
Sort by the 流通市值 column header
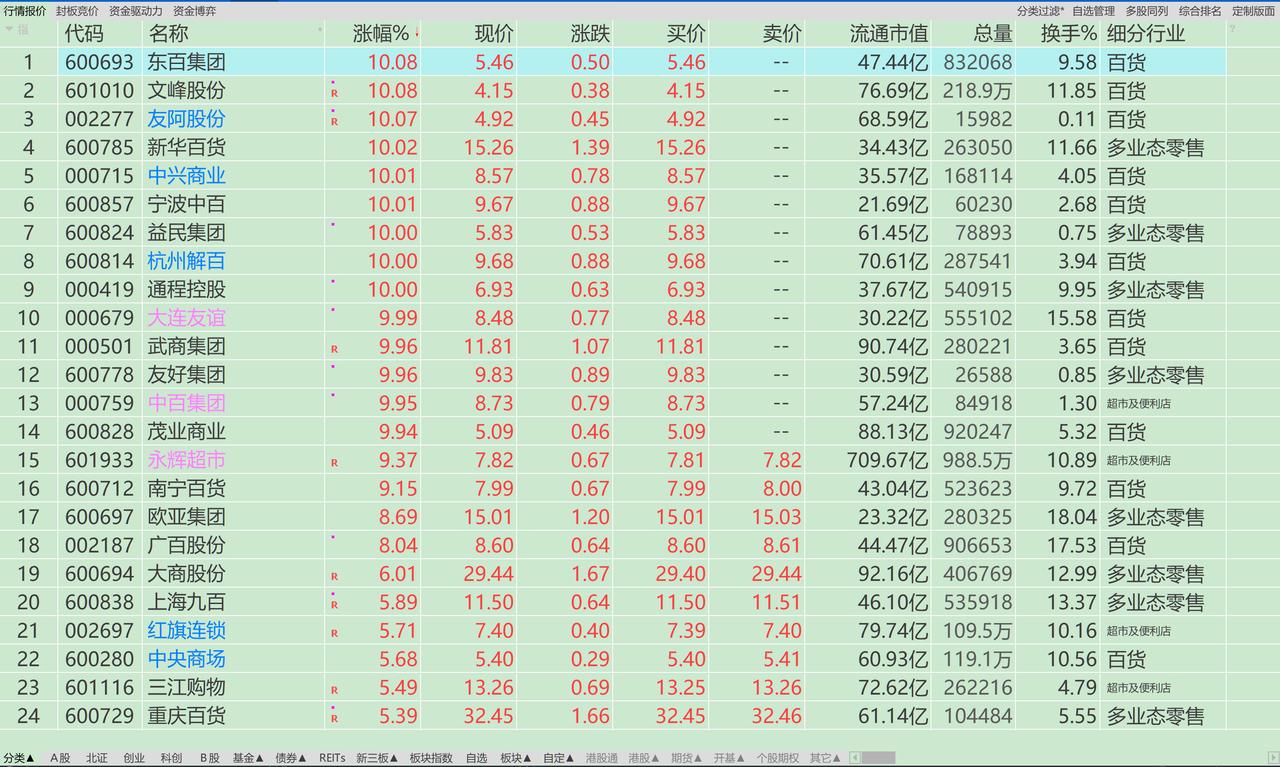889,33
